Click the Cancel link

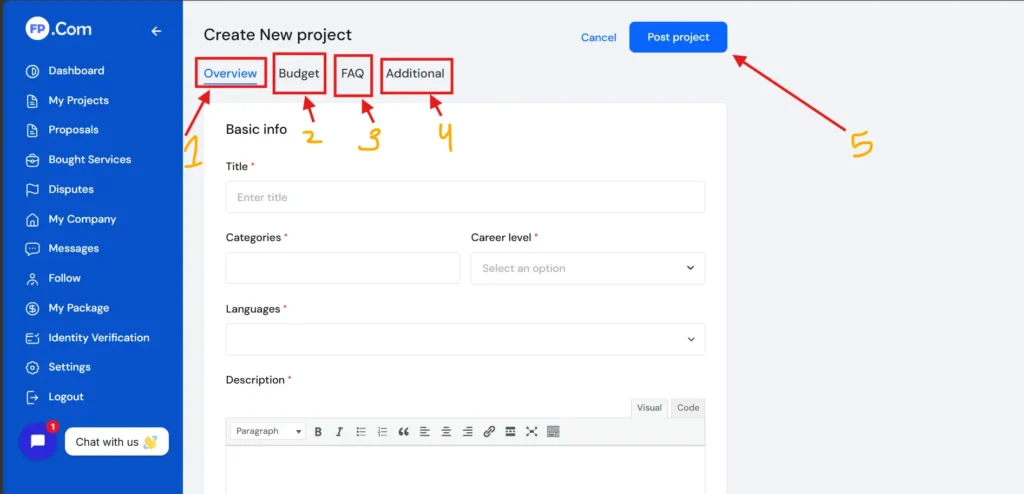point(598,38)
